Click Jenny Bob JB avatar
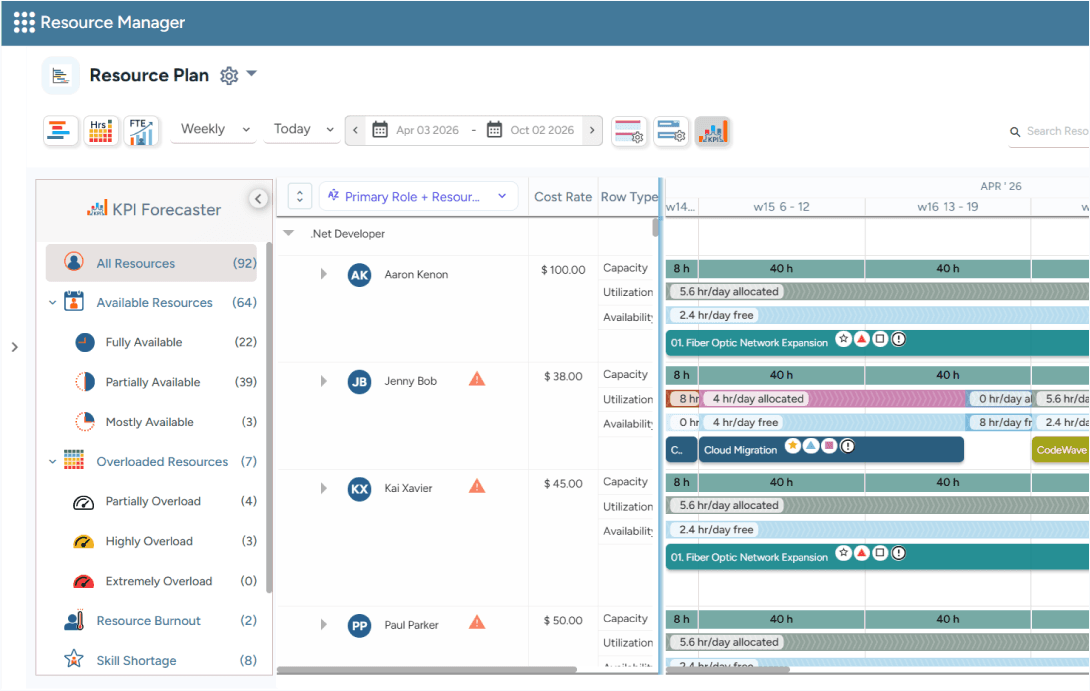 pos(359,382)
